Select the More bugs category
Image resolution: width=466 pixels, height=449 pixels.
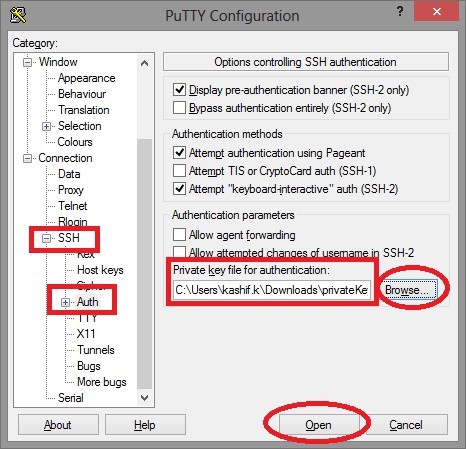[x=102, y=382]
